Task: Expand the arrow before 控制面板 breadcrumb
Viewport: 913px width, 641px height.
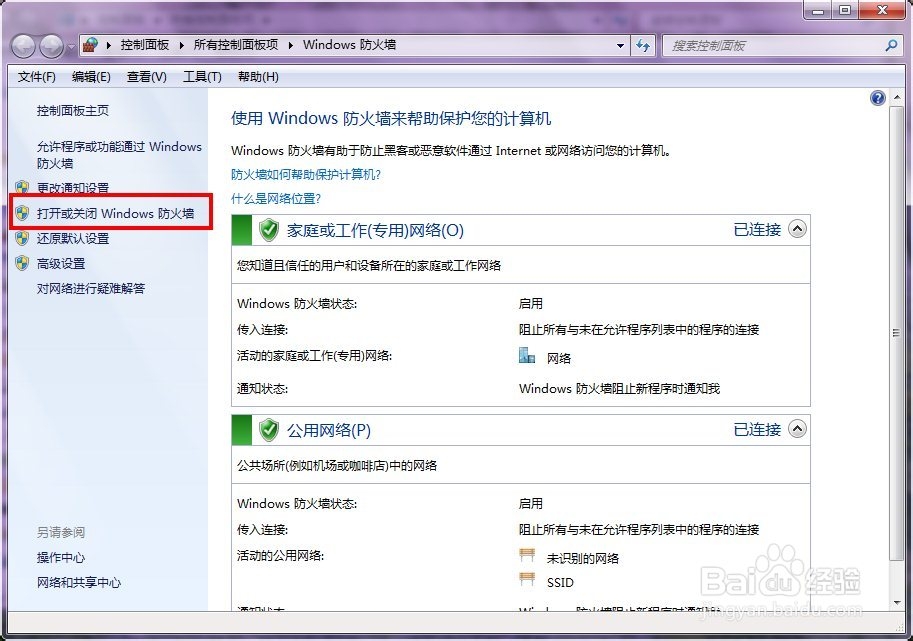Action: tap(109, 45)
